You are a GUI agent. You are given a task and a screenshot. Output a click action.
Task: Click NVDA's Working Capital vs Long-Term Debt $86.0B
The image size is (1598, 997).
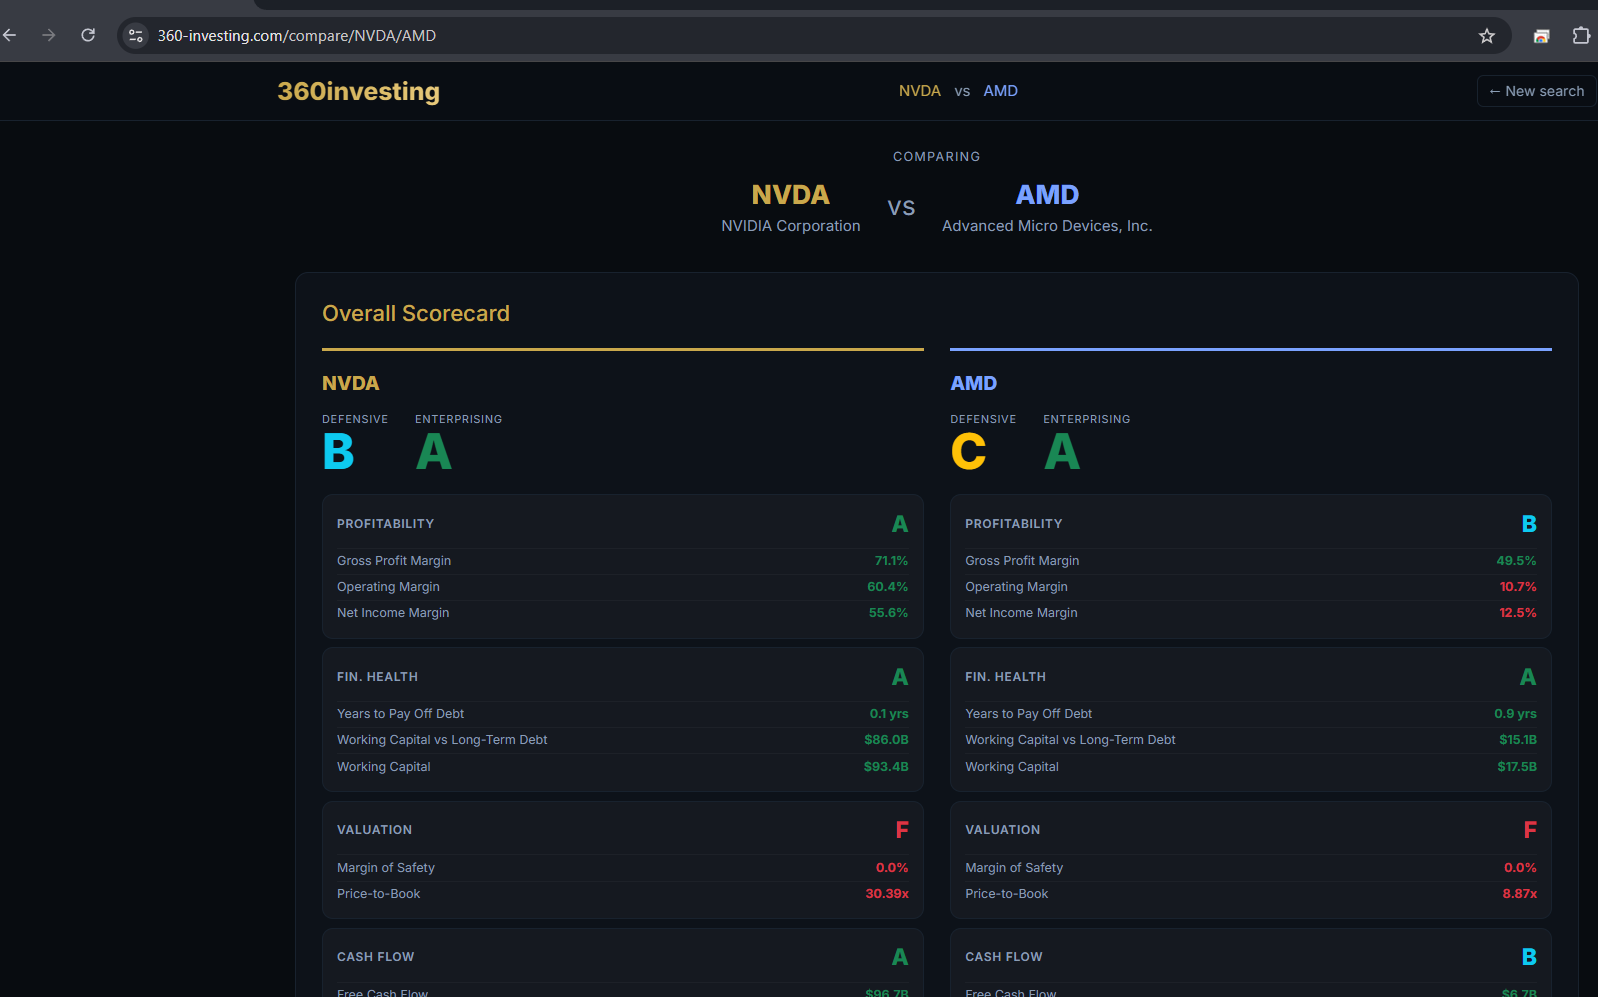tap(886, 740)
